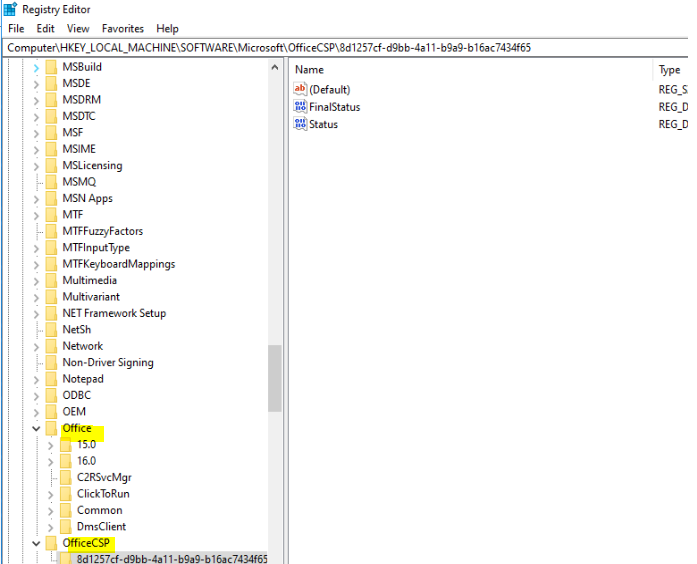Select the Office key in tree

click(x=77, y=428)
